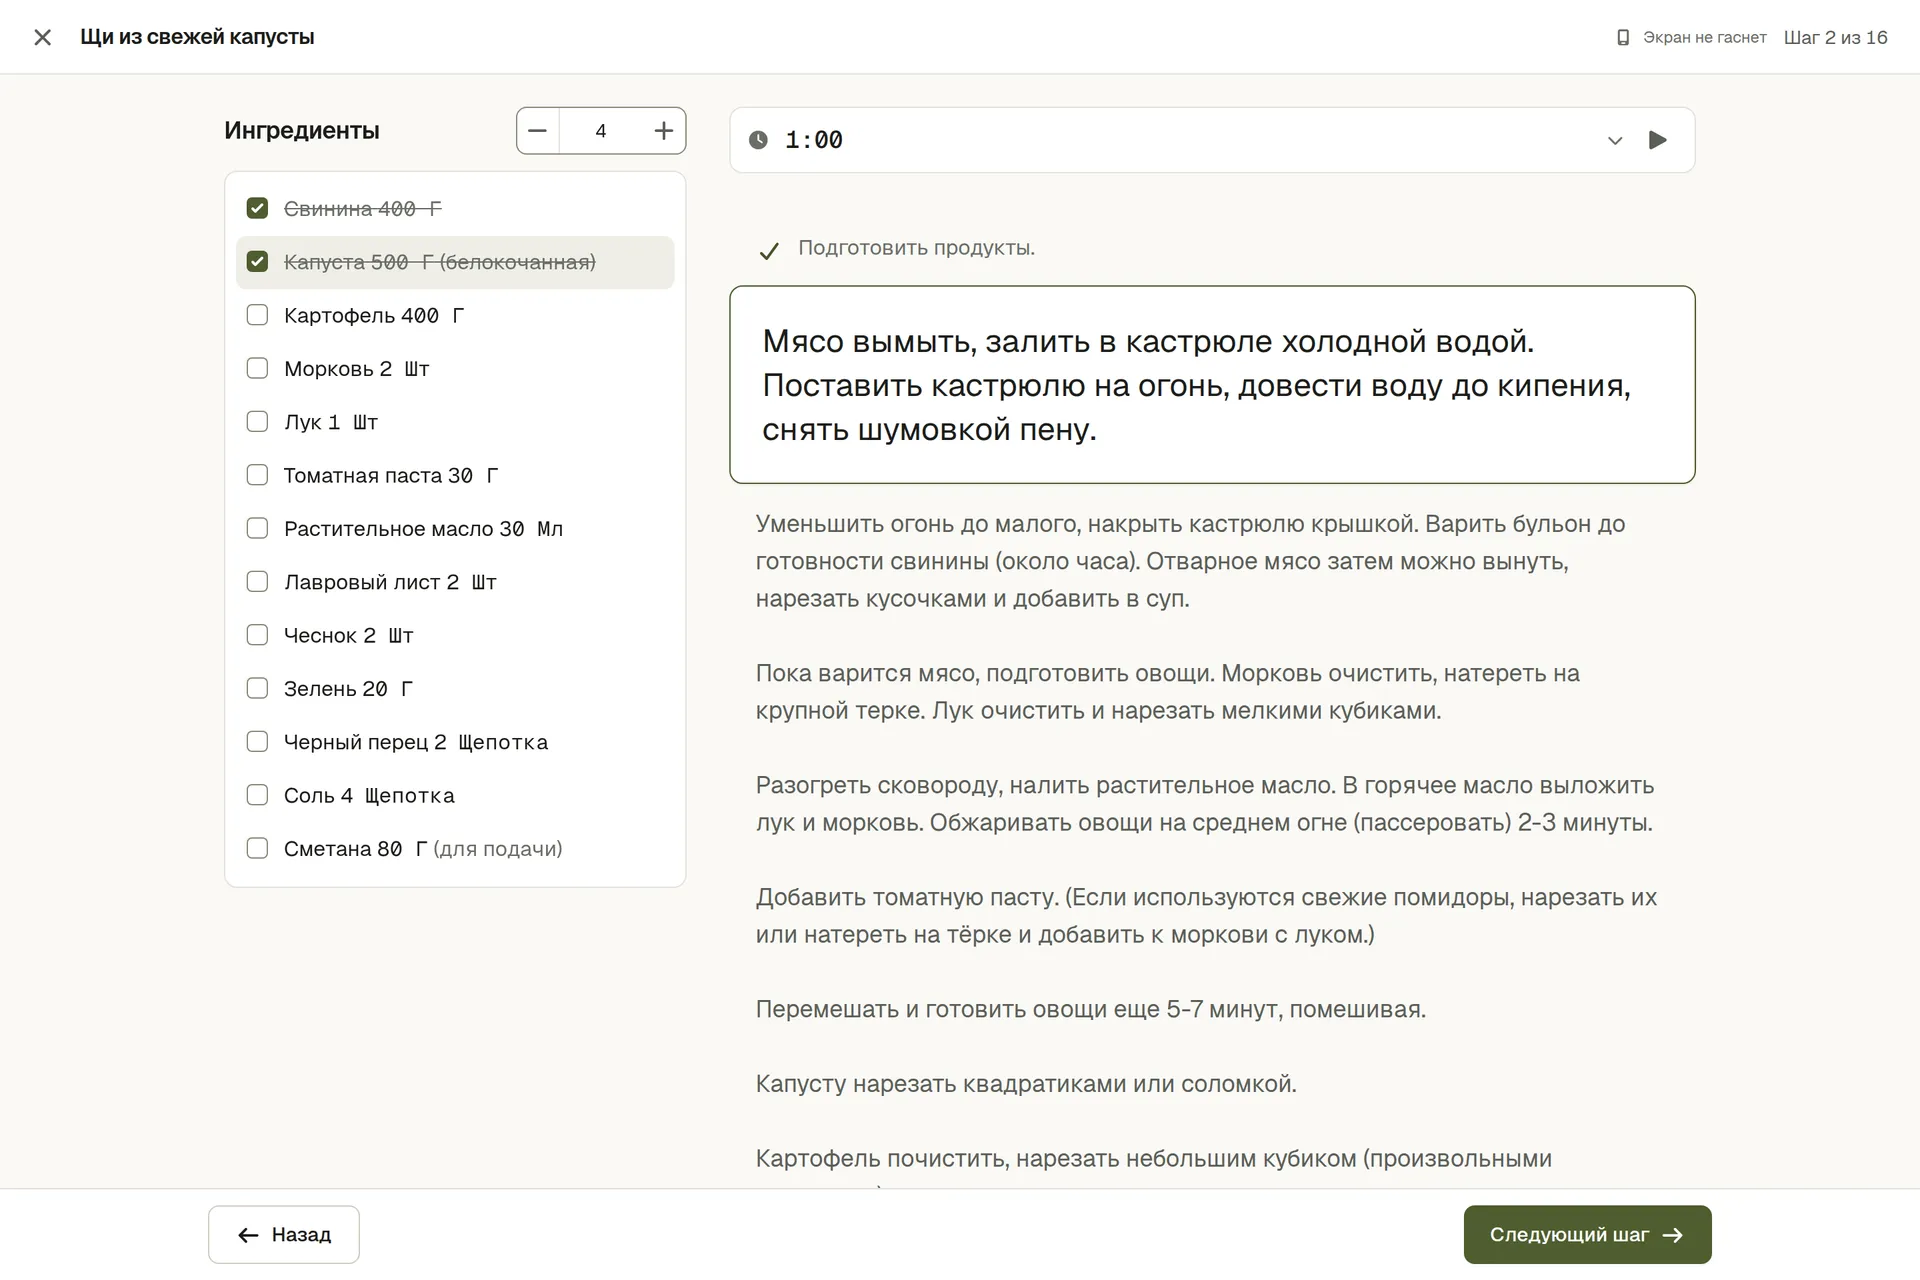The width and height of the screenshot is (1920, 1280).
Task: Click the clock icon next to timer
Action: click(x=759, y=140)
